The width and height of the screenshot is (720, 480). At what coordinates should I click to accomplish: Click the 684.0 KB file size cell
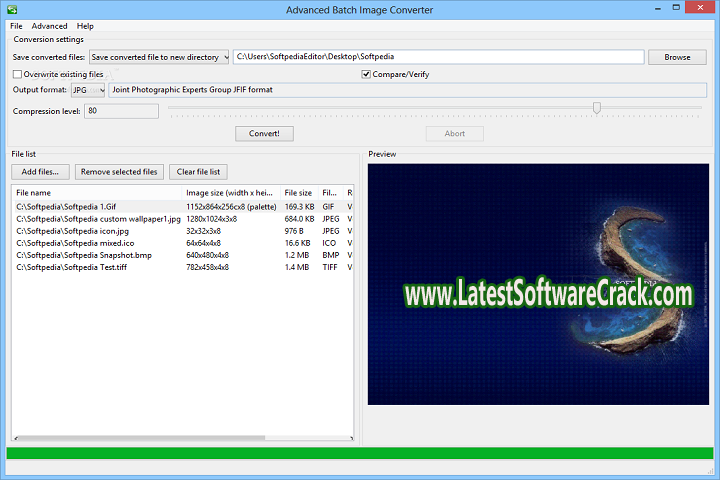click(x=299, y=219)
